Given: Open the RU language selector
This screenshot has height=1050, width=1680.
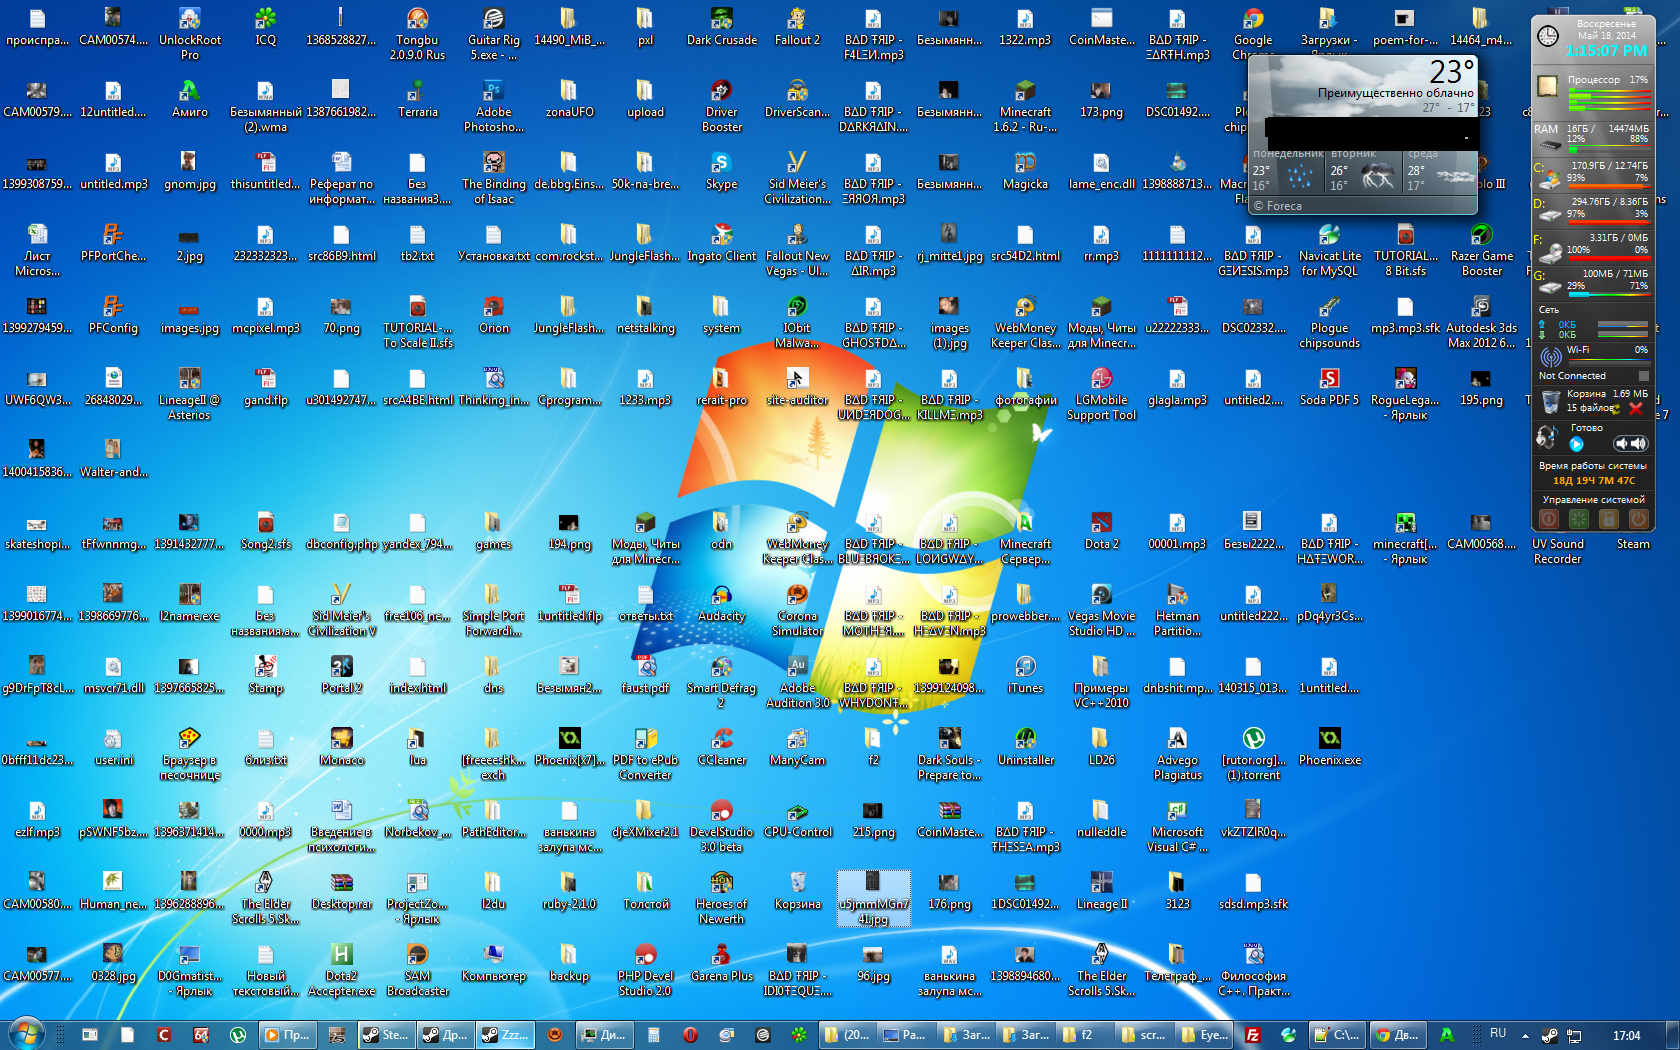Looking at the screenshot, I should point(1497,1034).
